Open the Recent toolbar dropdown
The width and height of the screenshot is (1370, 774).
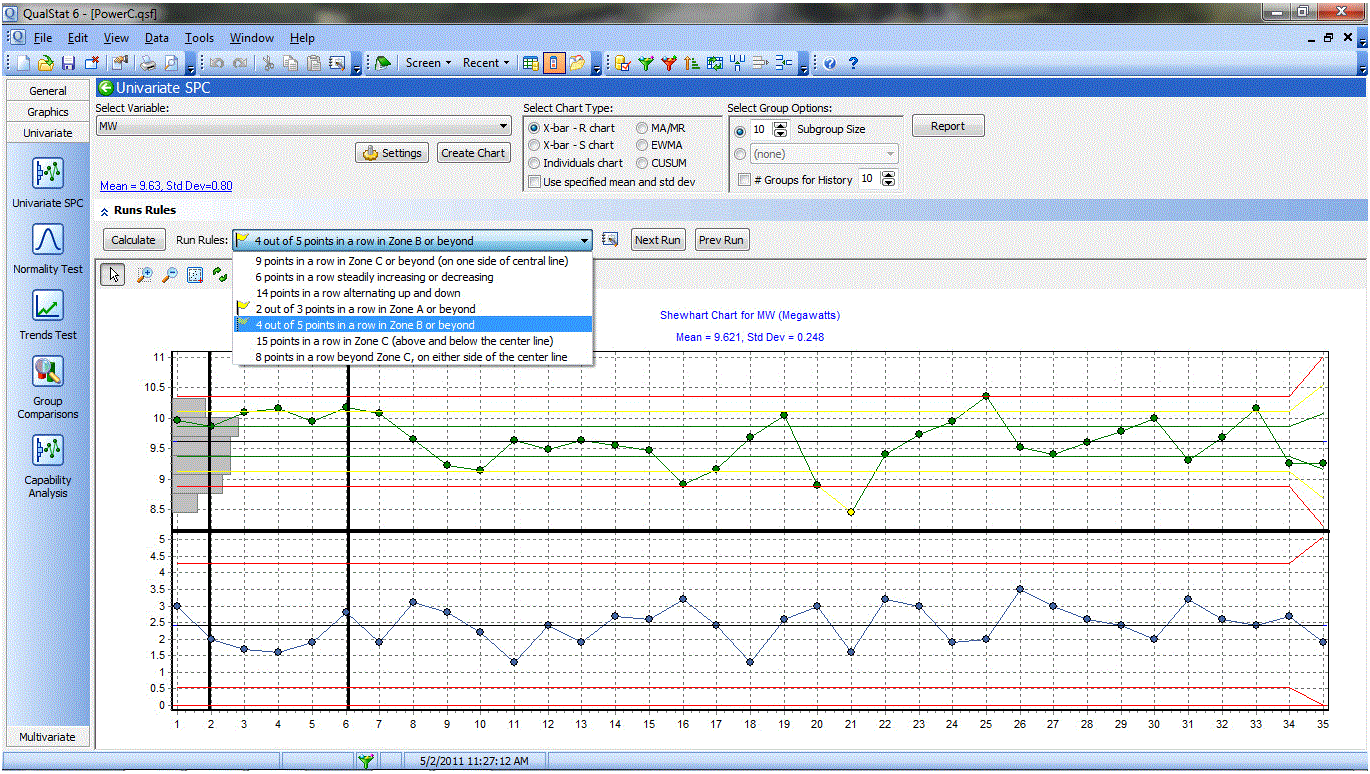485,63
